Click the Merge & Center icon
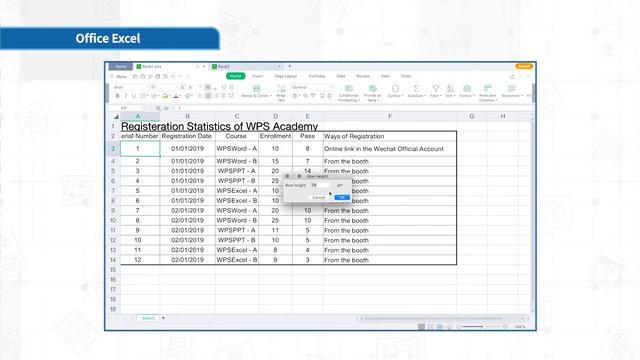 256,88
